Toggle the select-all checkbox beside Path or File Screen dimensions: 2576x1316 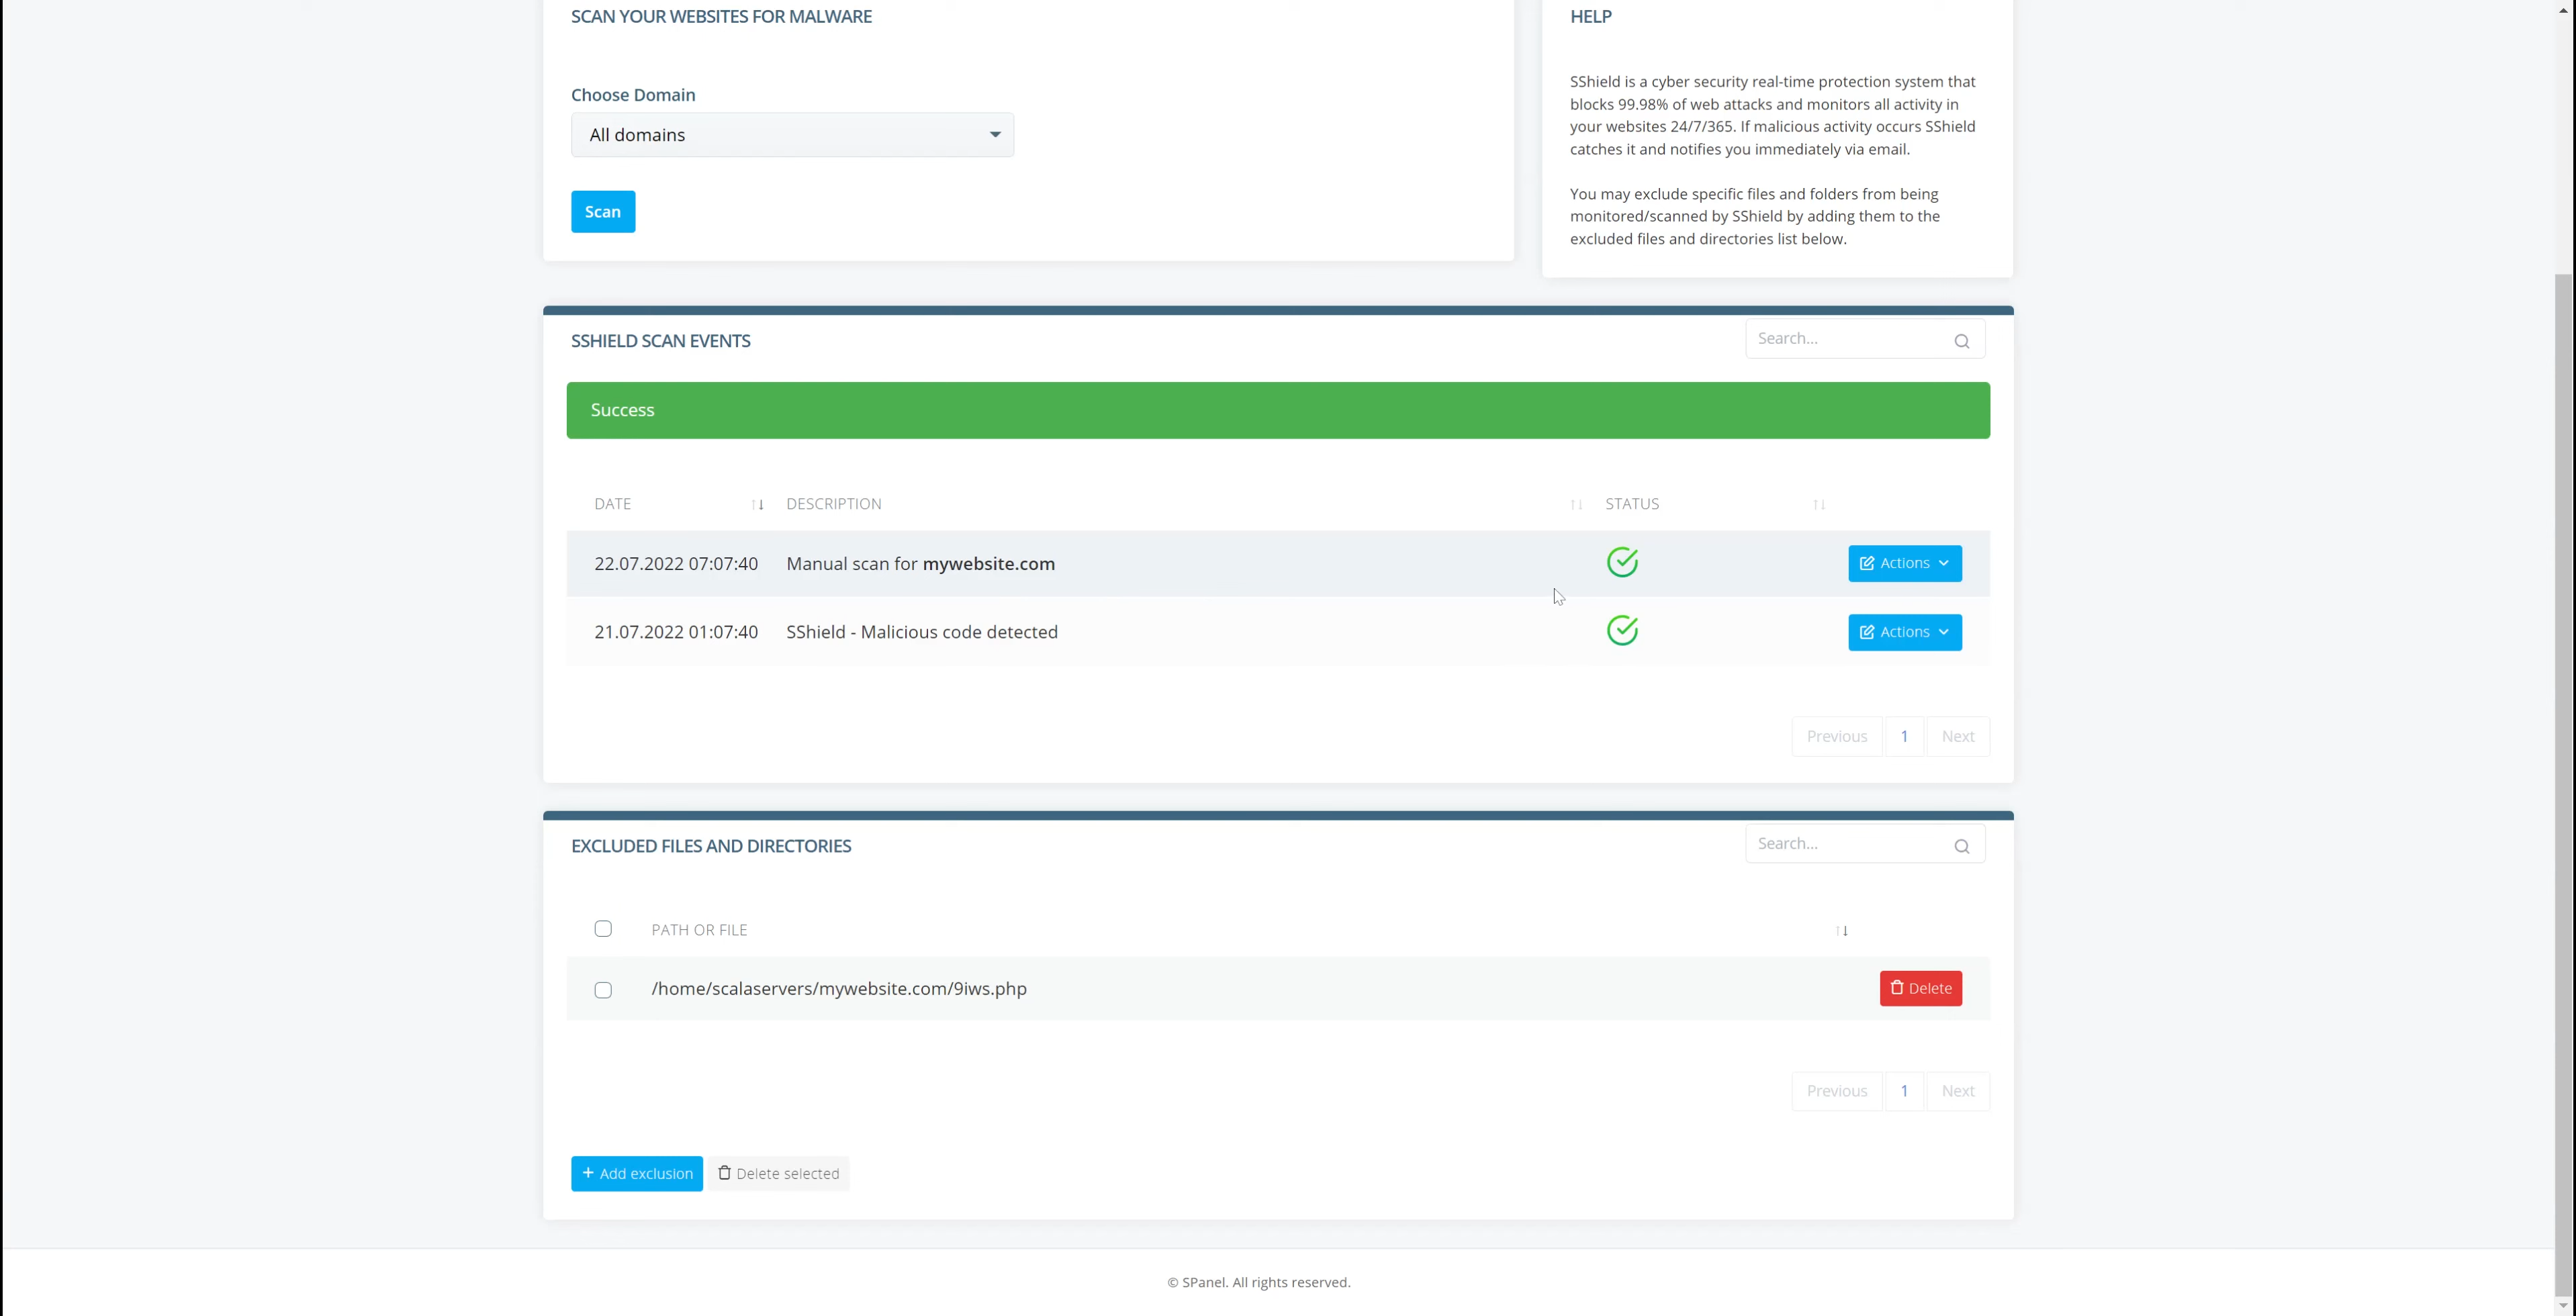[x=603, y=929]
